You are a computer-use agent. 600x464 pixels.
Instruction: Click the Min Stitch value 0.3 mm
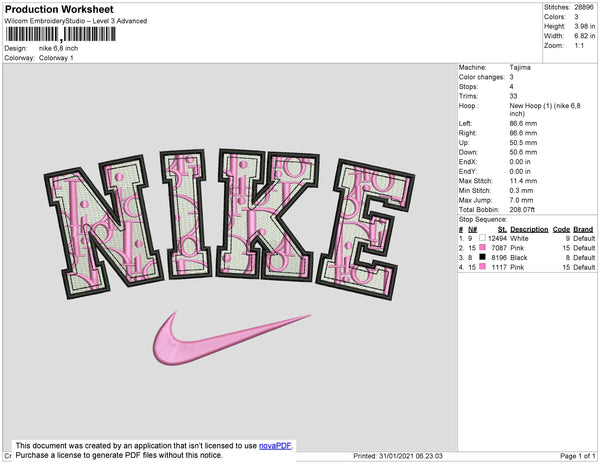[521, 190]
